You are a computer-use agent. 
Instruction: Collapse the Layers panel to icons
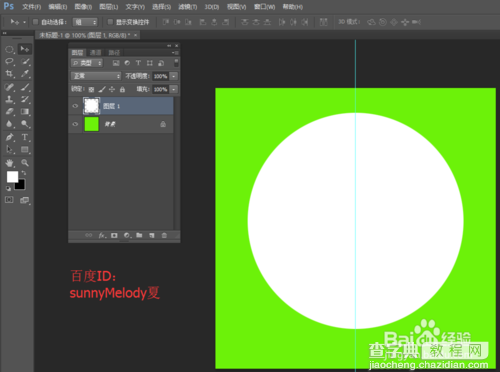click(169, 46)
